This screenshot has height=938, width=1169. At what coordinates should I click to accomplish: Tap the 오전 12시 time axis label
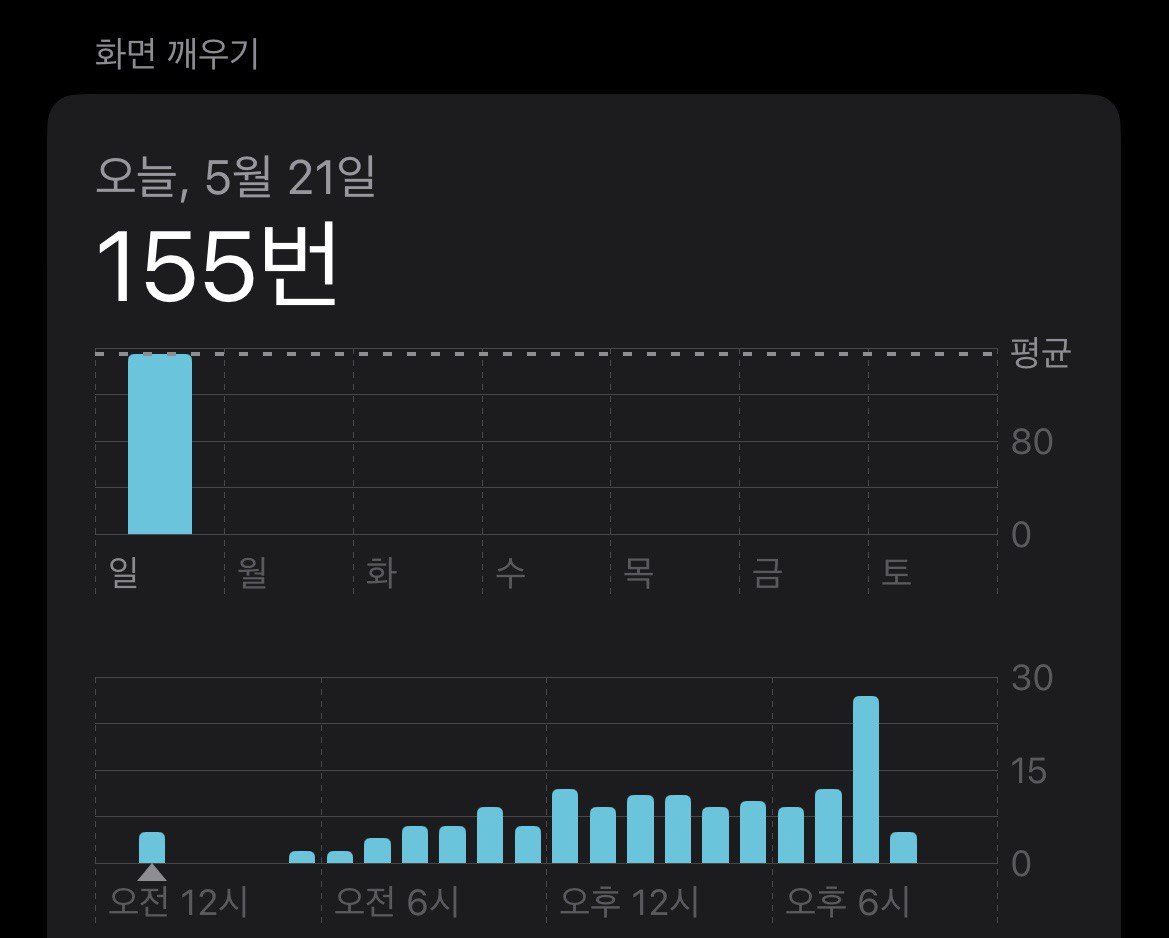click(180, 901)
